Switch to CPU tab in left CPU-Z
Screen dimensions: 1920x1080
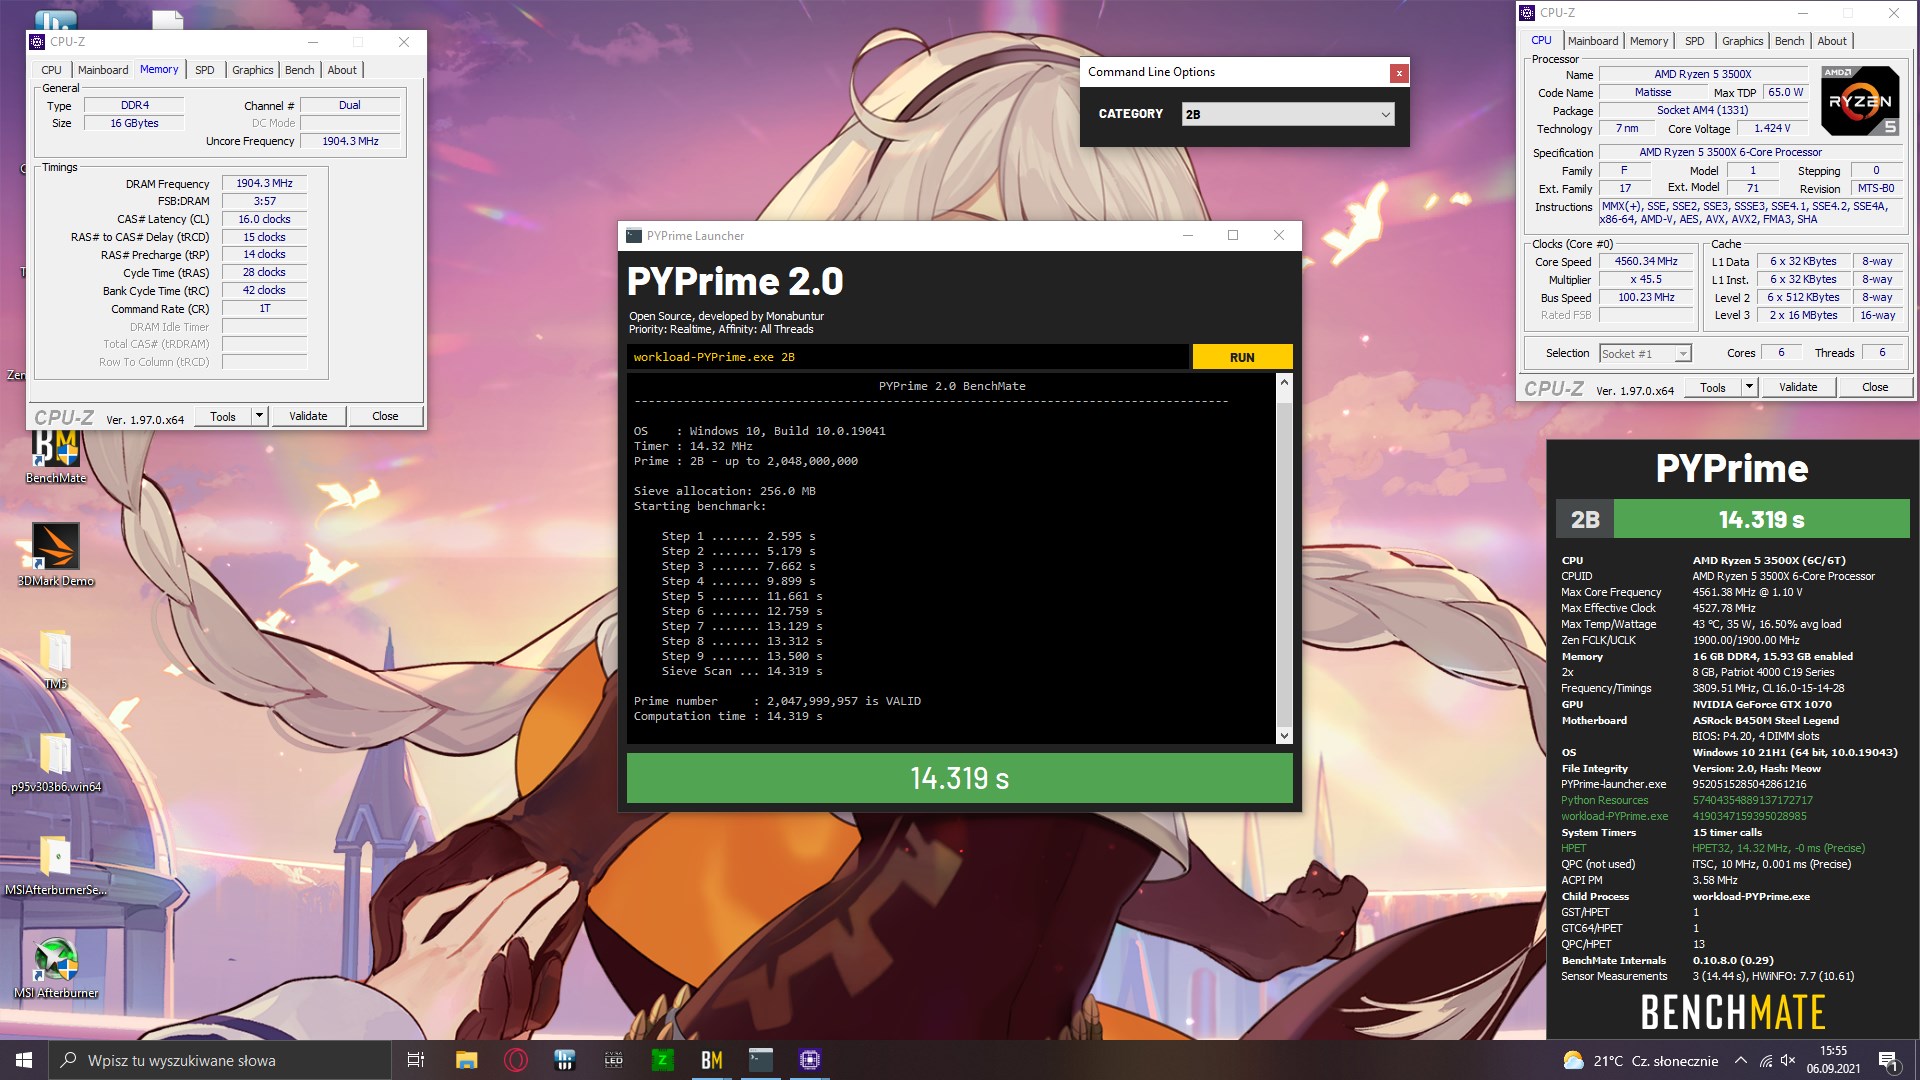[x=51, y=70]
